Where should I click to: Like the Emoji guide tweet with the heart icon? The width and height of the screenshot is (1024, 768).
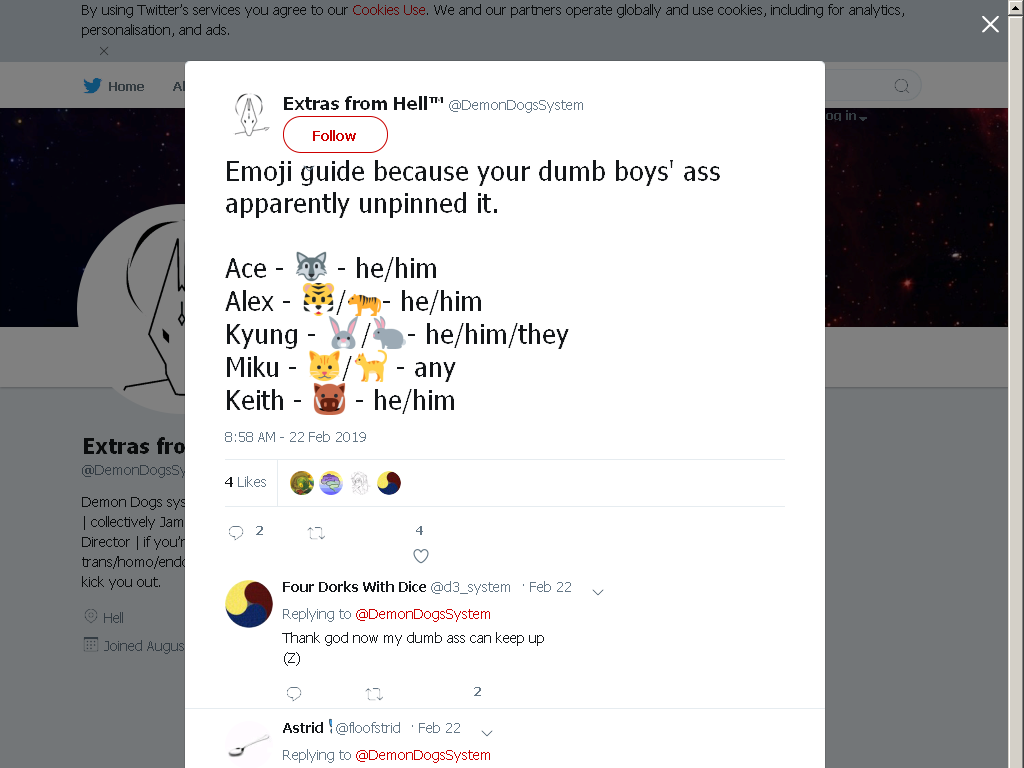point(421,556)
